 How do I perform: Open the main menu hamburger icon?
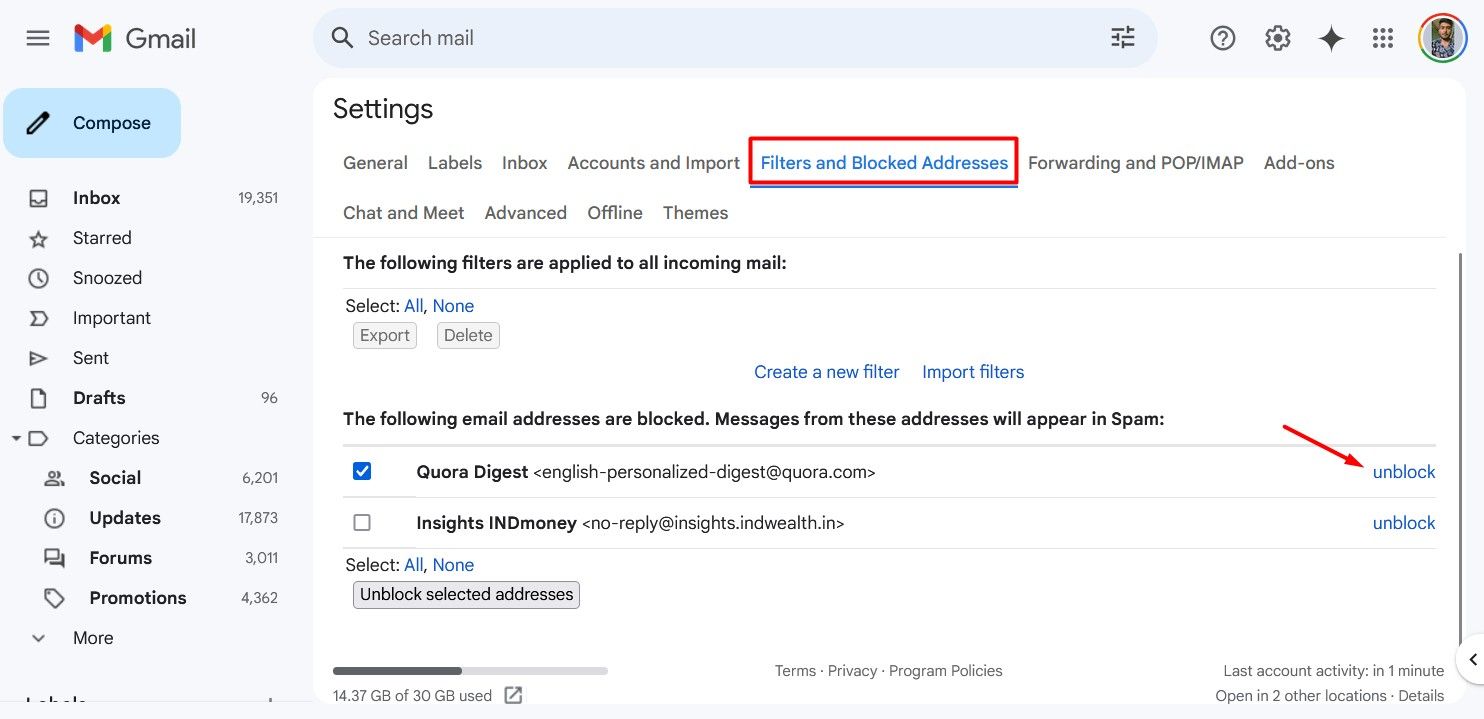coord(37,37)
